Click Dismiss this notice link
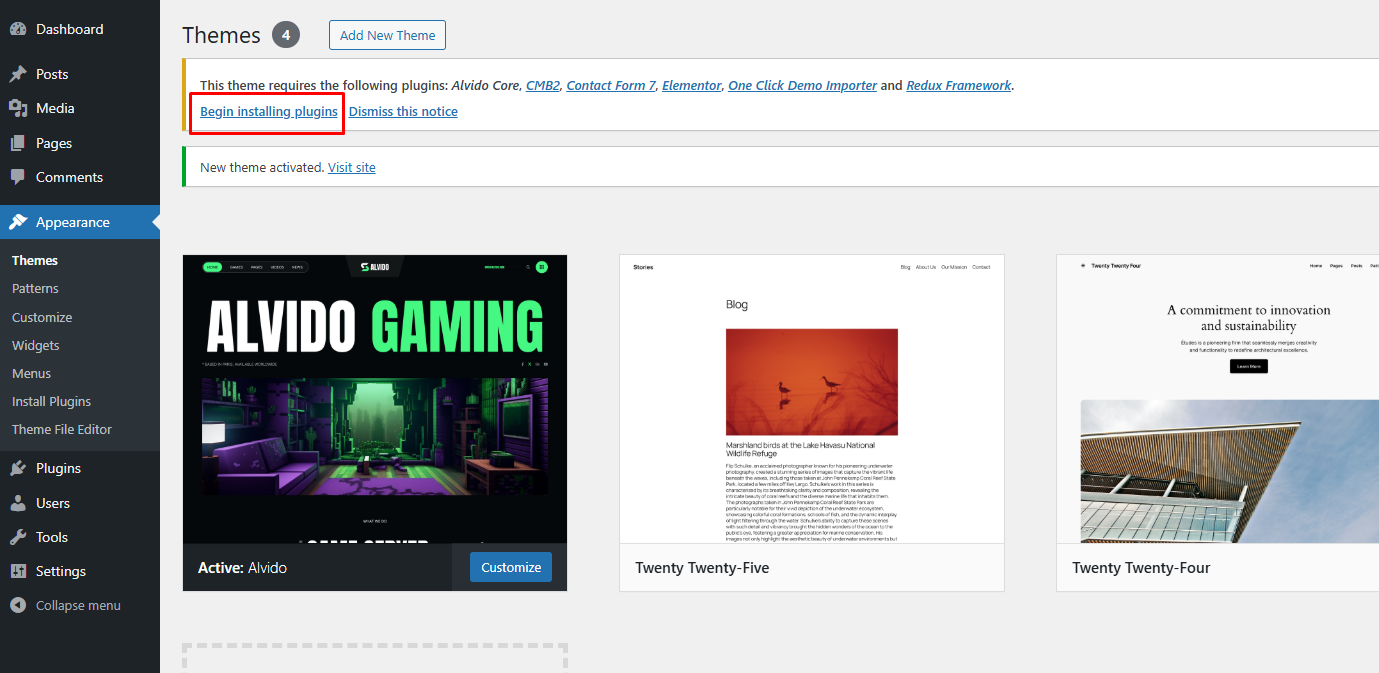The image size is (1379, 673). point(403,111)
